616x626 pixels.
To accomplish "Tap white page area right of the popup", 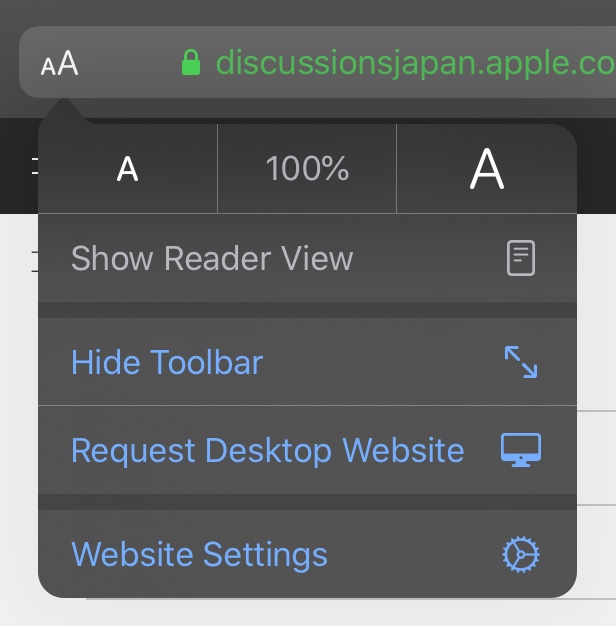I will [597, 350].
